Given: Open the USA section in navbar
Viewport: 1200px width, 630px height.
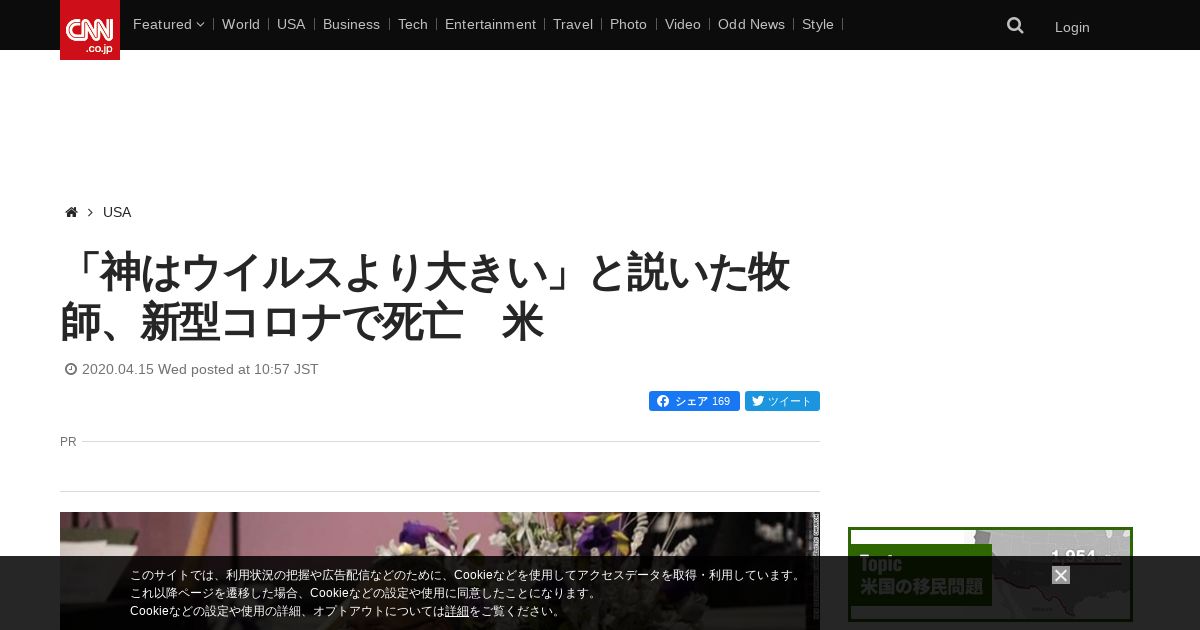Looking at the screenshot, I should click(x=291, y=24).
